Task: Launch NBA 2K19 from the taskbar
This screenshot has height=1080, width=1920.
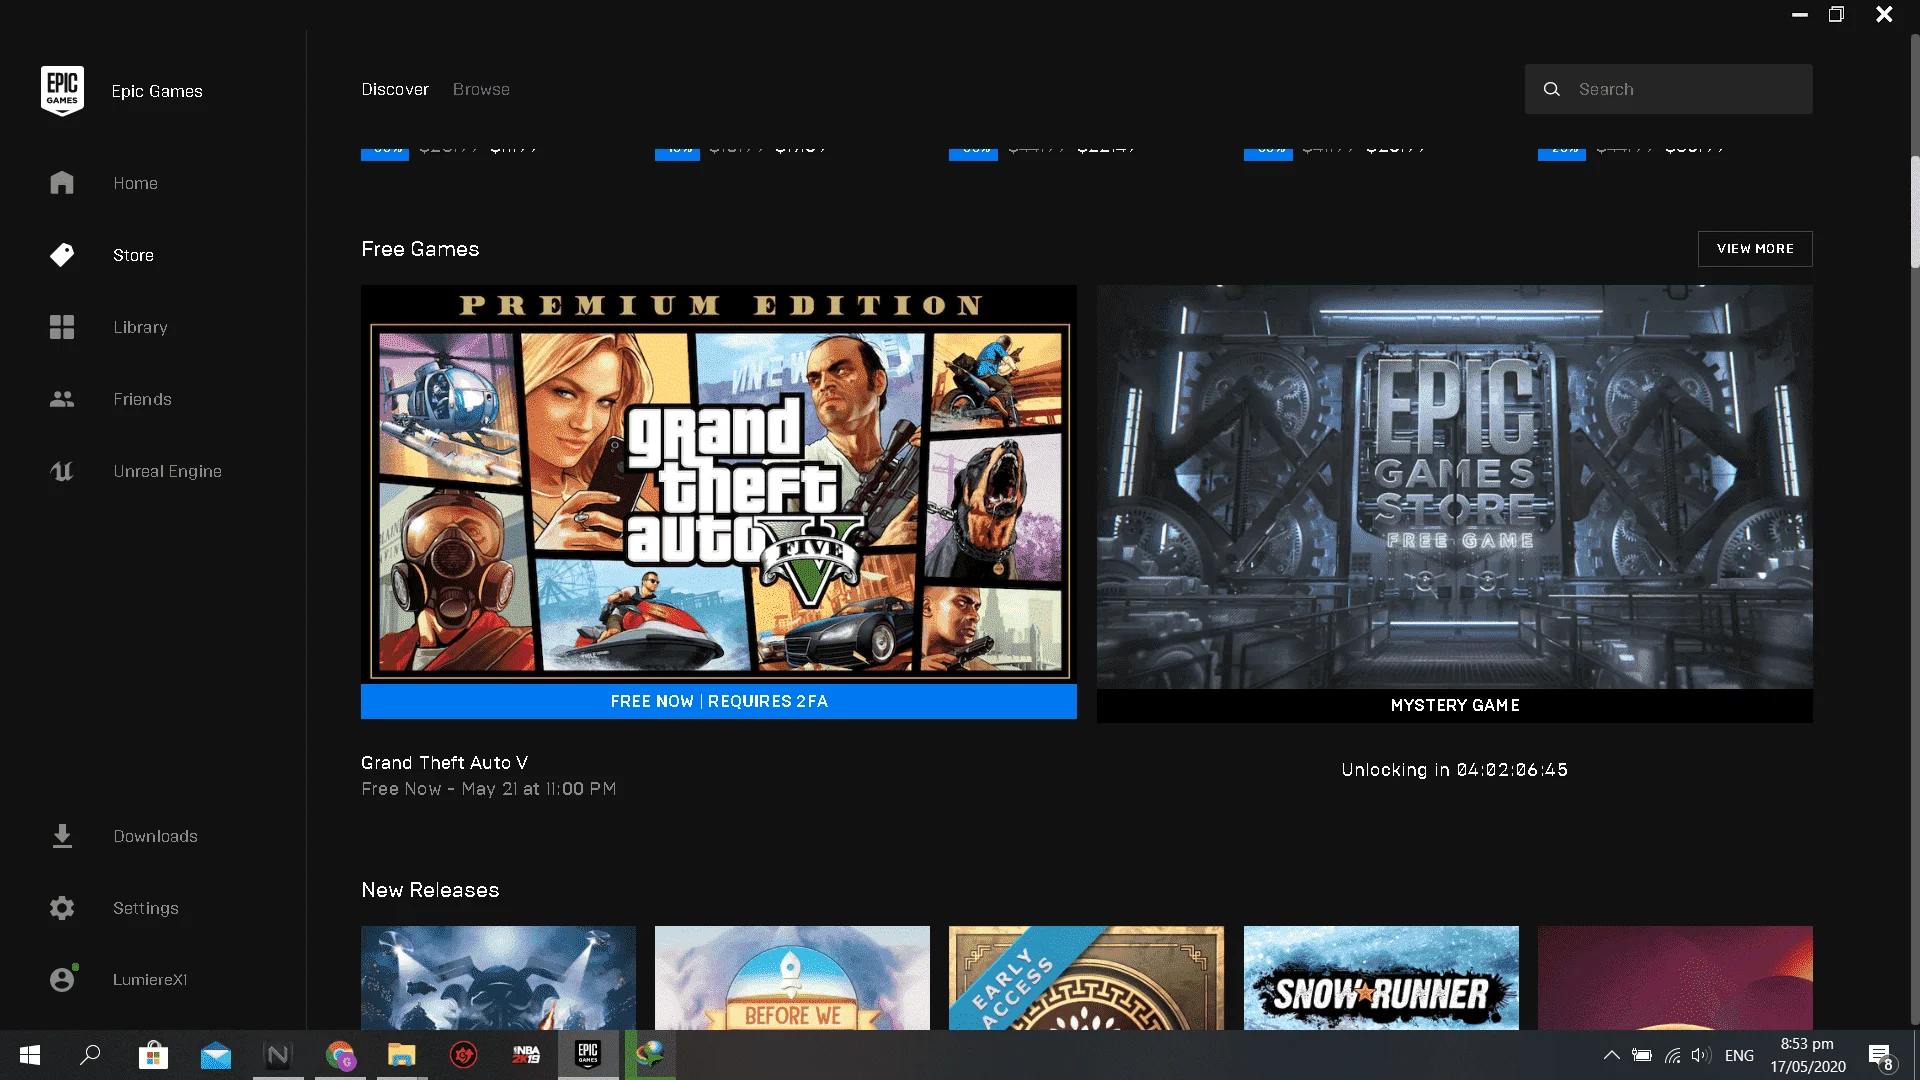Action: tap(526, 1055)
